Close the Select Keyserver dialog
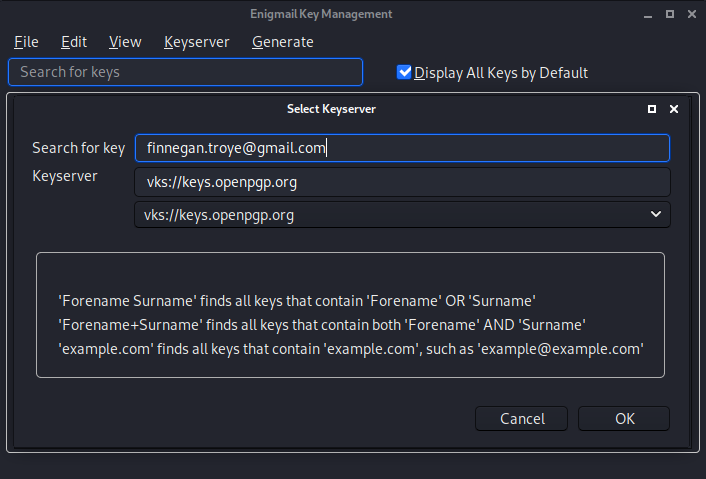The height and width of the screenshot is (479, 706). [674, 109]
